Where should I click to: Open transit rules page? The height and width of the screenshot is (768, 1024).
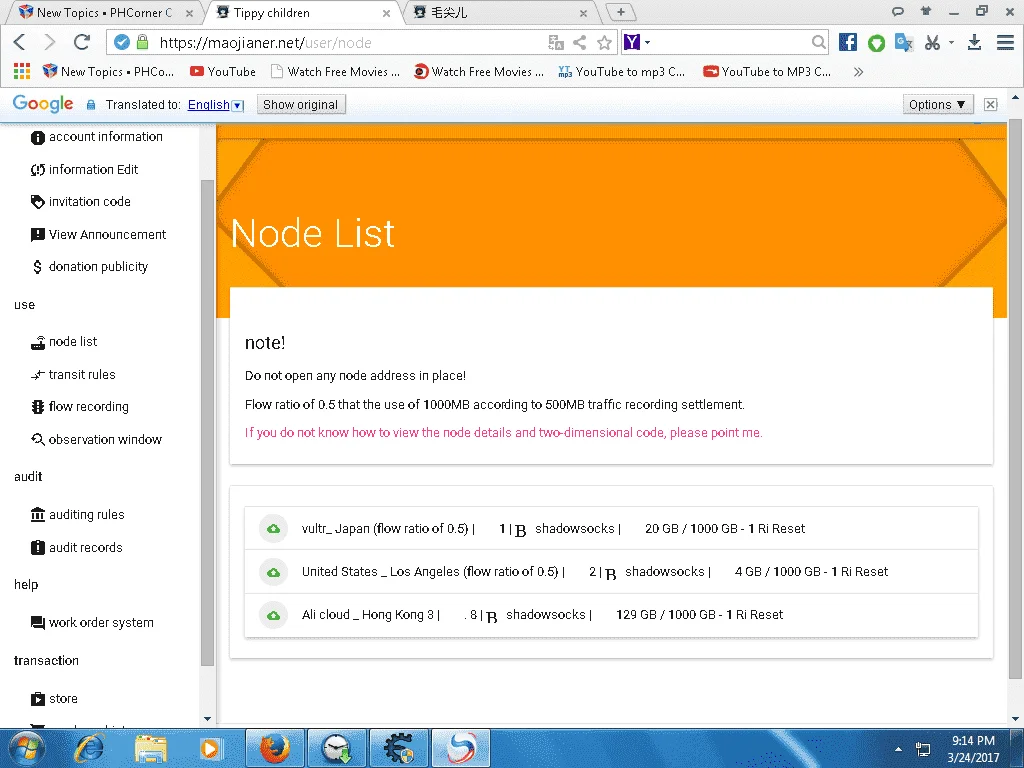coord(72,375)
